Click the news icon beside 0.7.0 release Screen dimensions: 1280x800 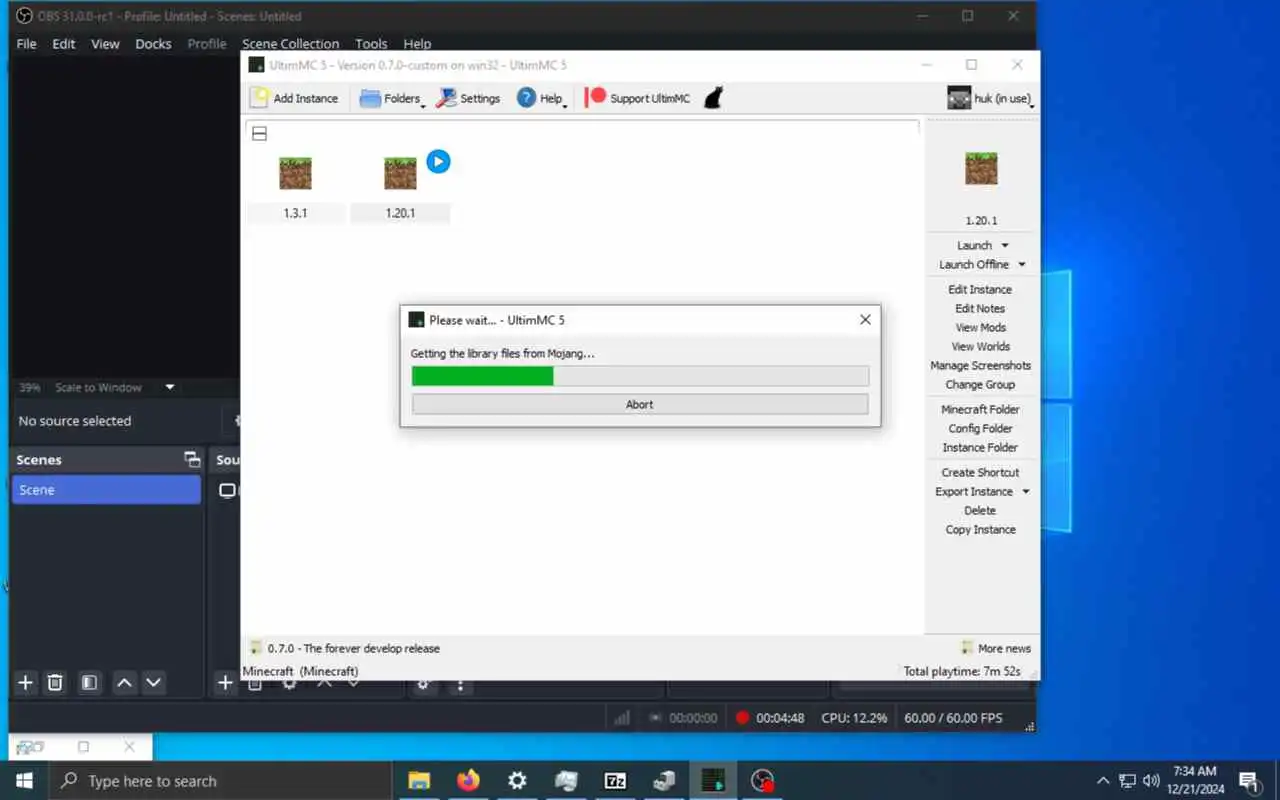click(256, 648)
